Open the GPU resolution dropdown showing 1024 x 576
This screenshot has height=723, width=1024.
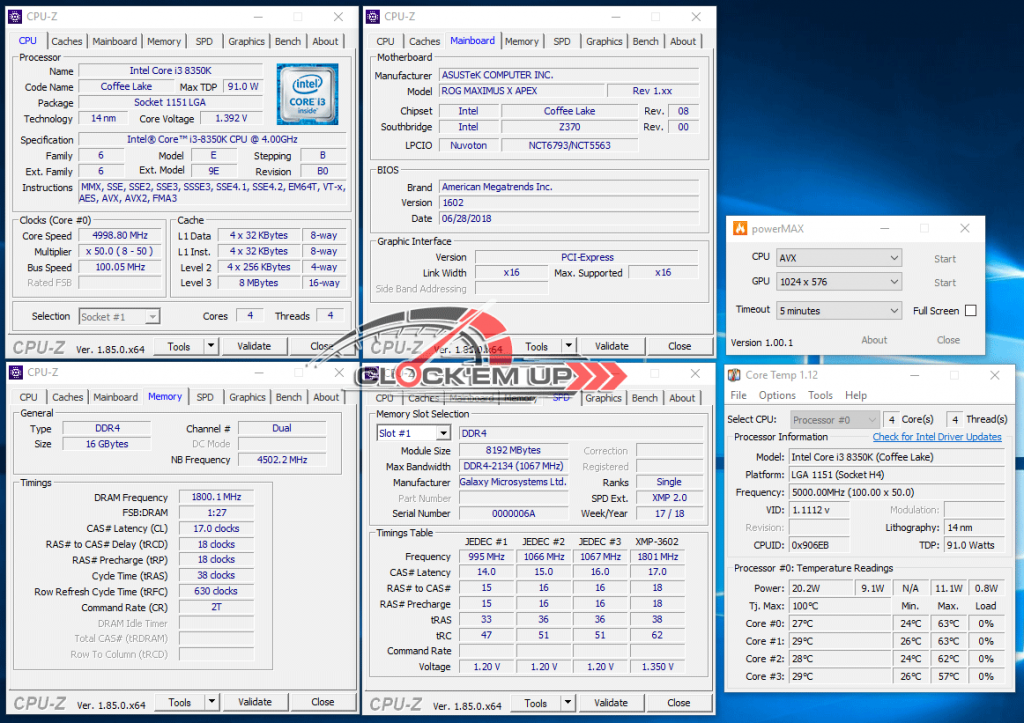tap(839, 282)
